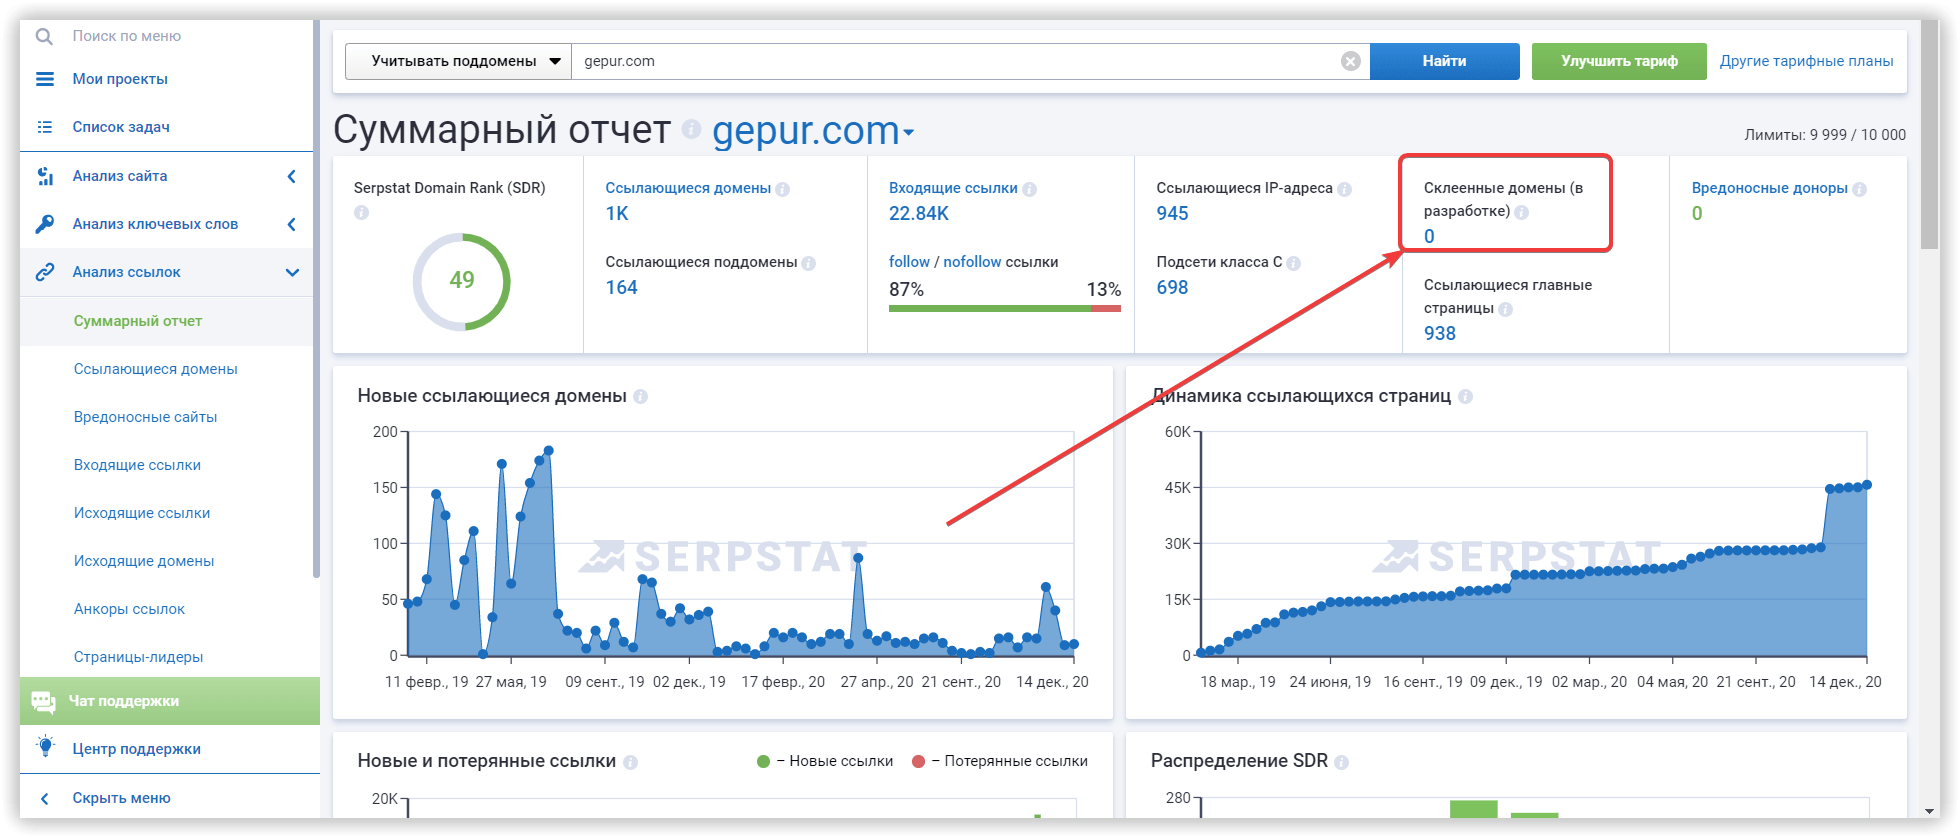Click the nofollow links link

tap(972, 261)
